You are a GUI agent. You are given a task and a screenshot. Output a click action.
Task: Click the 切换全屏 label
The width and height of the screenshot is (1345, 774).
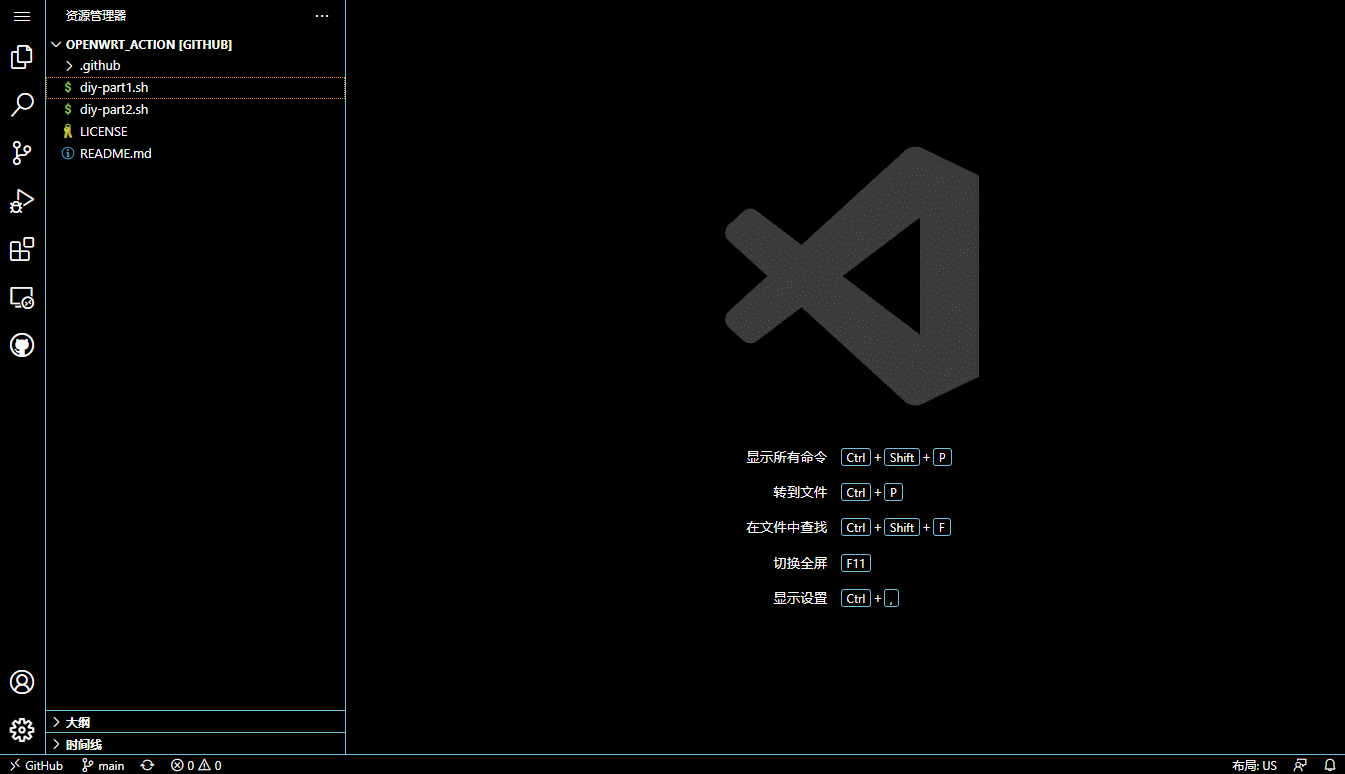[x=800, y=563]
